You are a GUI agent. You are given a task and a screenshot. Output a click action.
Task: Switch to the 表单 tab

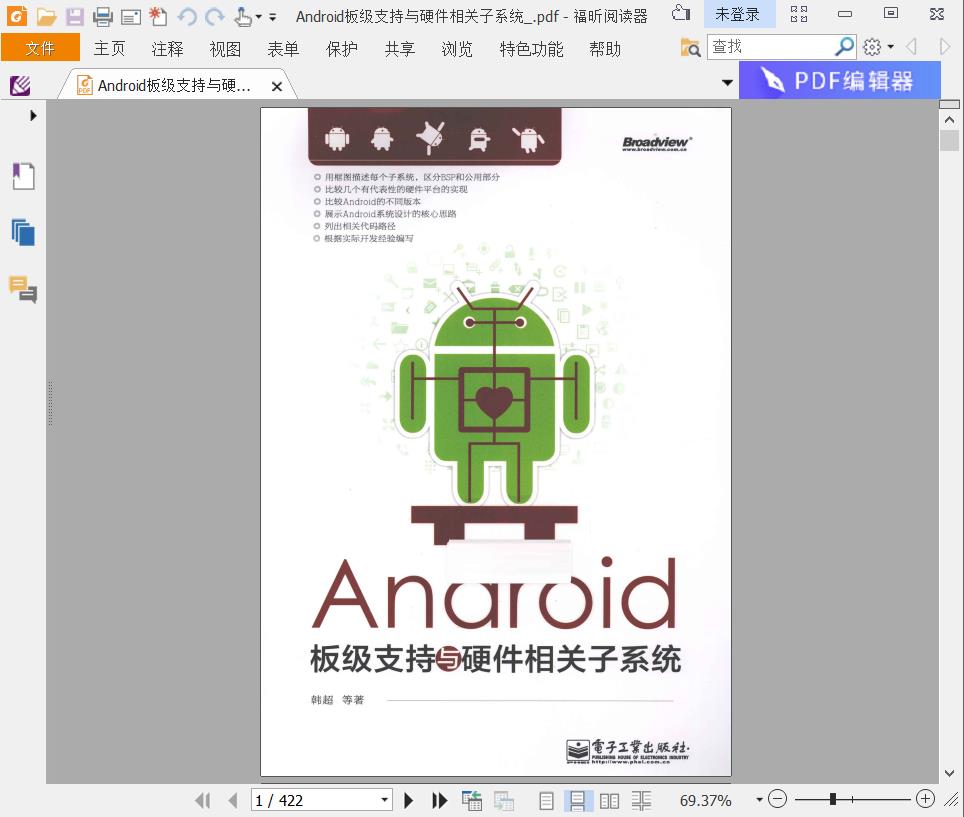click(x=283, y=49)
